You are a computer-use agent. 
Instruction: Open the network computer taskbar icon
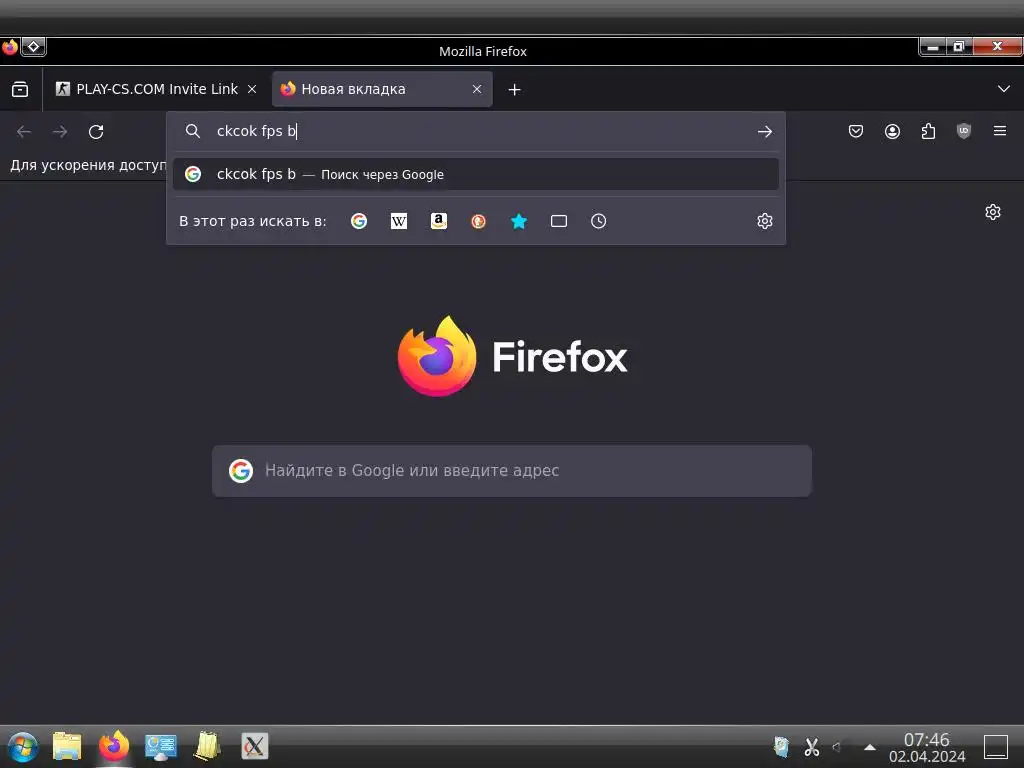coord(161,747)
